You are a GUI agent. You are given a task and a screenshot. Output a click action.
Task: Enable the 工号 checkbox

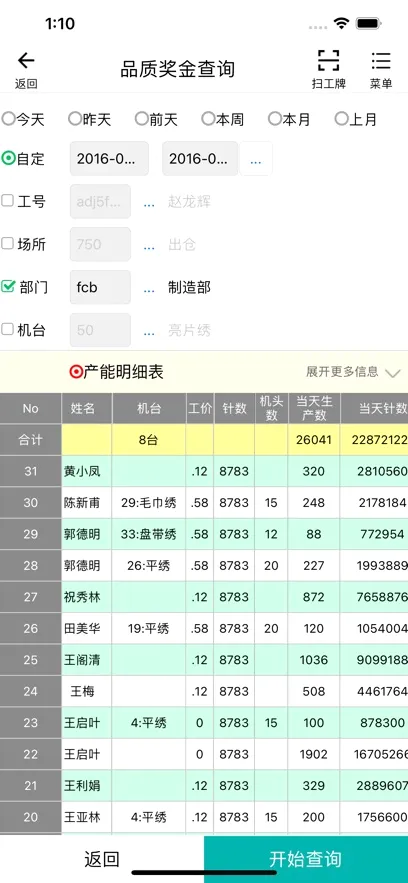(7, 200)
